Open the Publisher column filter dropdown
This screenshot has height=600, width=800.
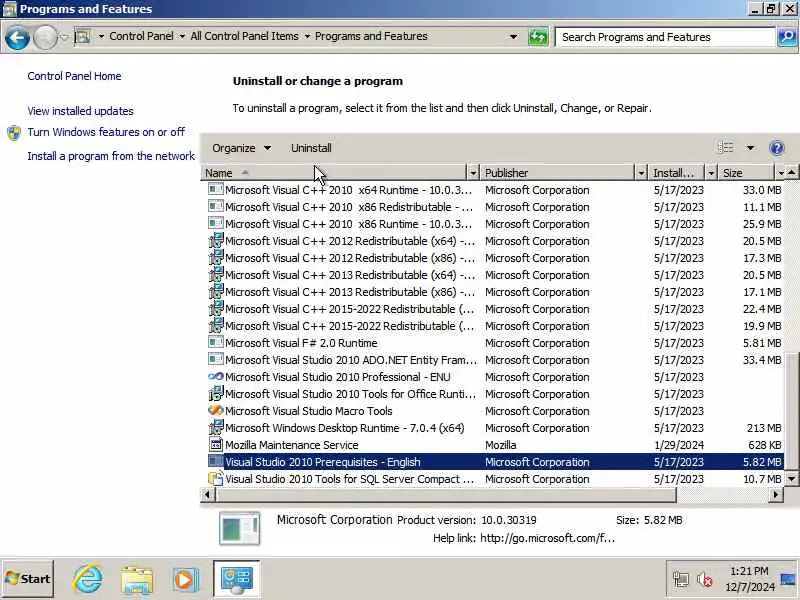click(x=641, y=173)
